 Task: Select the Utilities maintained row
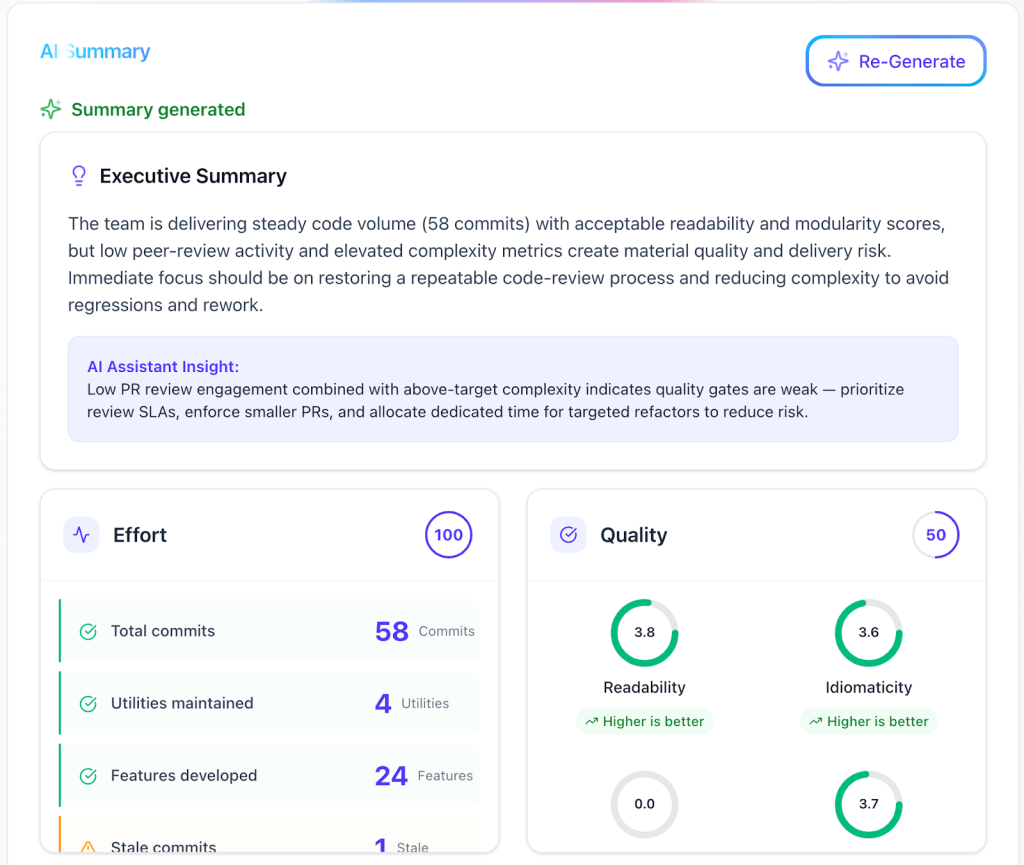(x=270, y=704)
